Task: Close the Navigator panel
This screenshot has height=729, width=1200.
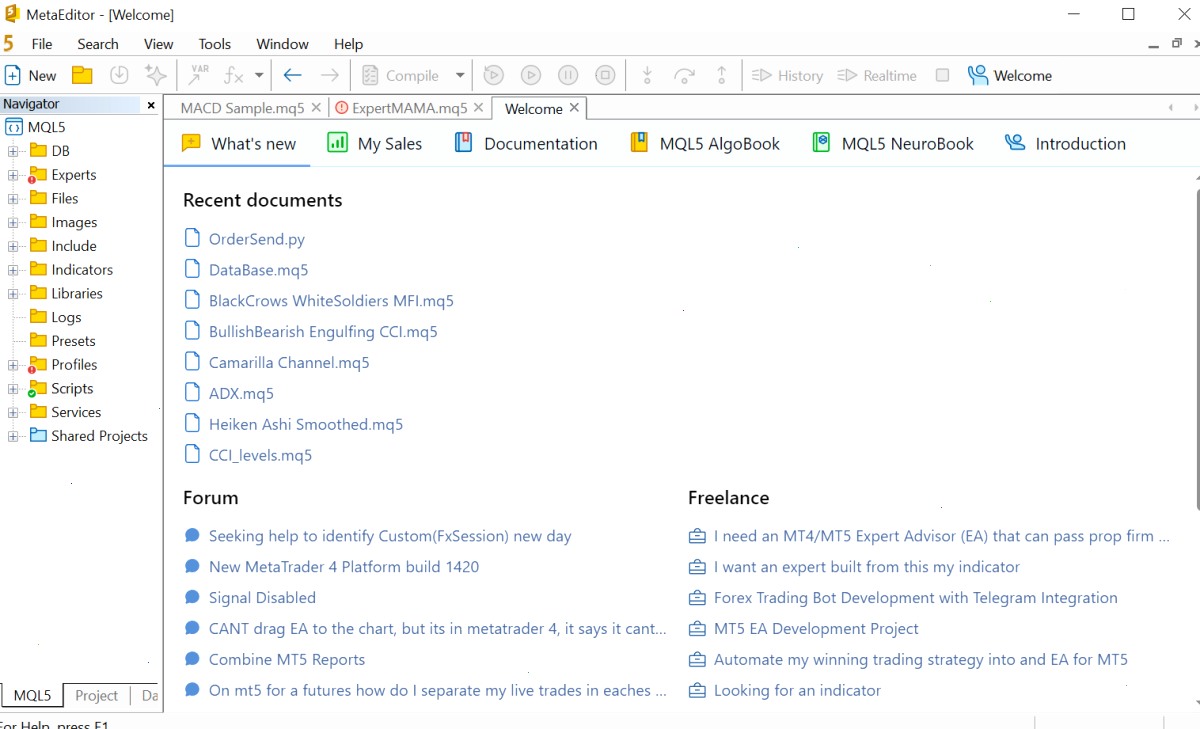Action: click(x=151, y=104)
